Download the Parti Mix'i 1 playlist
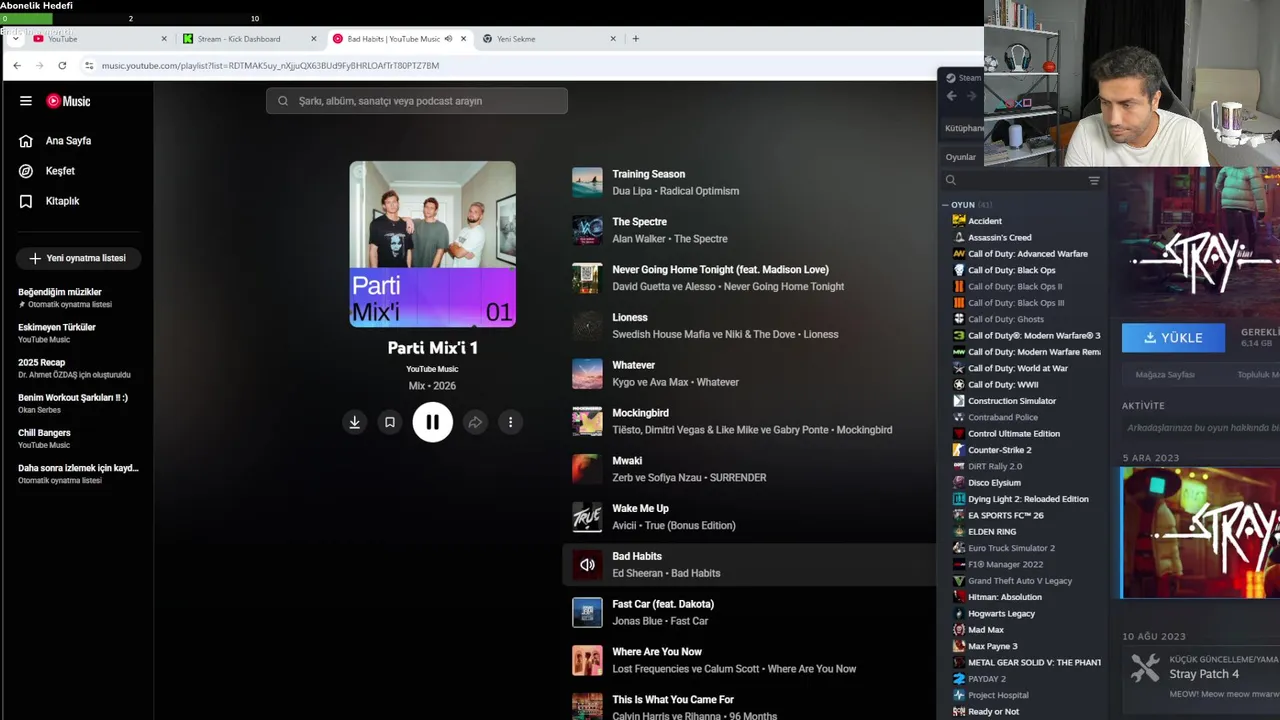The height and width of the screenshot is (720, 1280). (x=354, y=422)
